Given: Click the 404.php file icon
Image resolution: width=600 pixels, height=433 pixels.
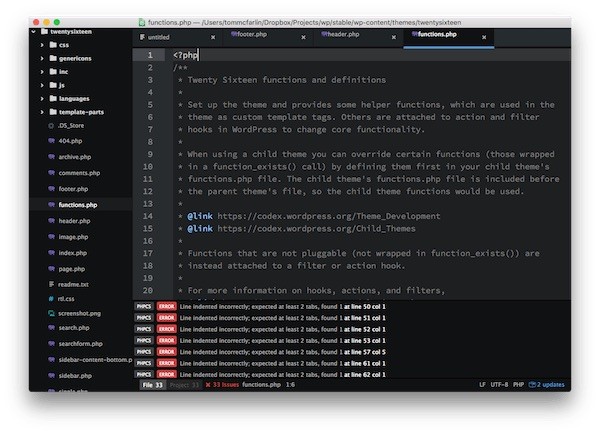Looking at the screenshot, I should (52, 141).
